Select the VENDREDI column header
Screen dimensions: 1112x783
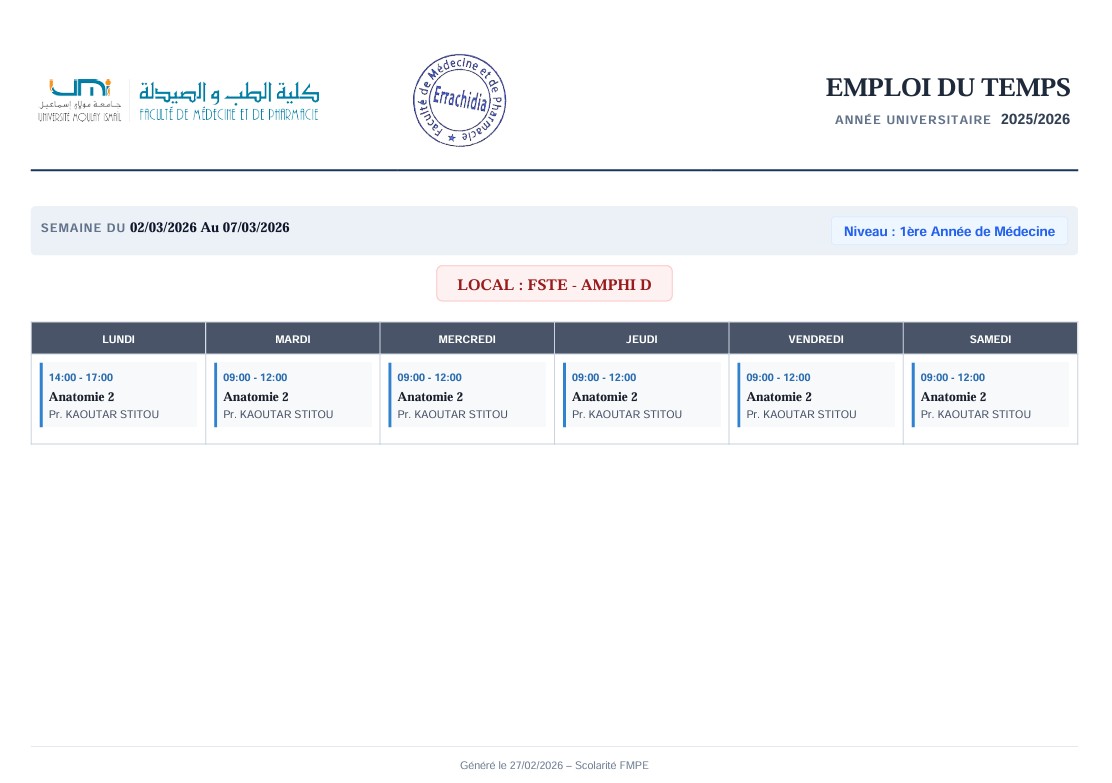pos(816,339)
